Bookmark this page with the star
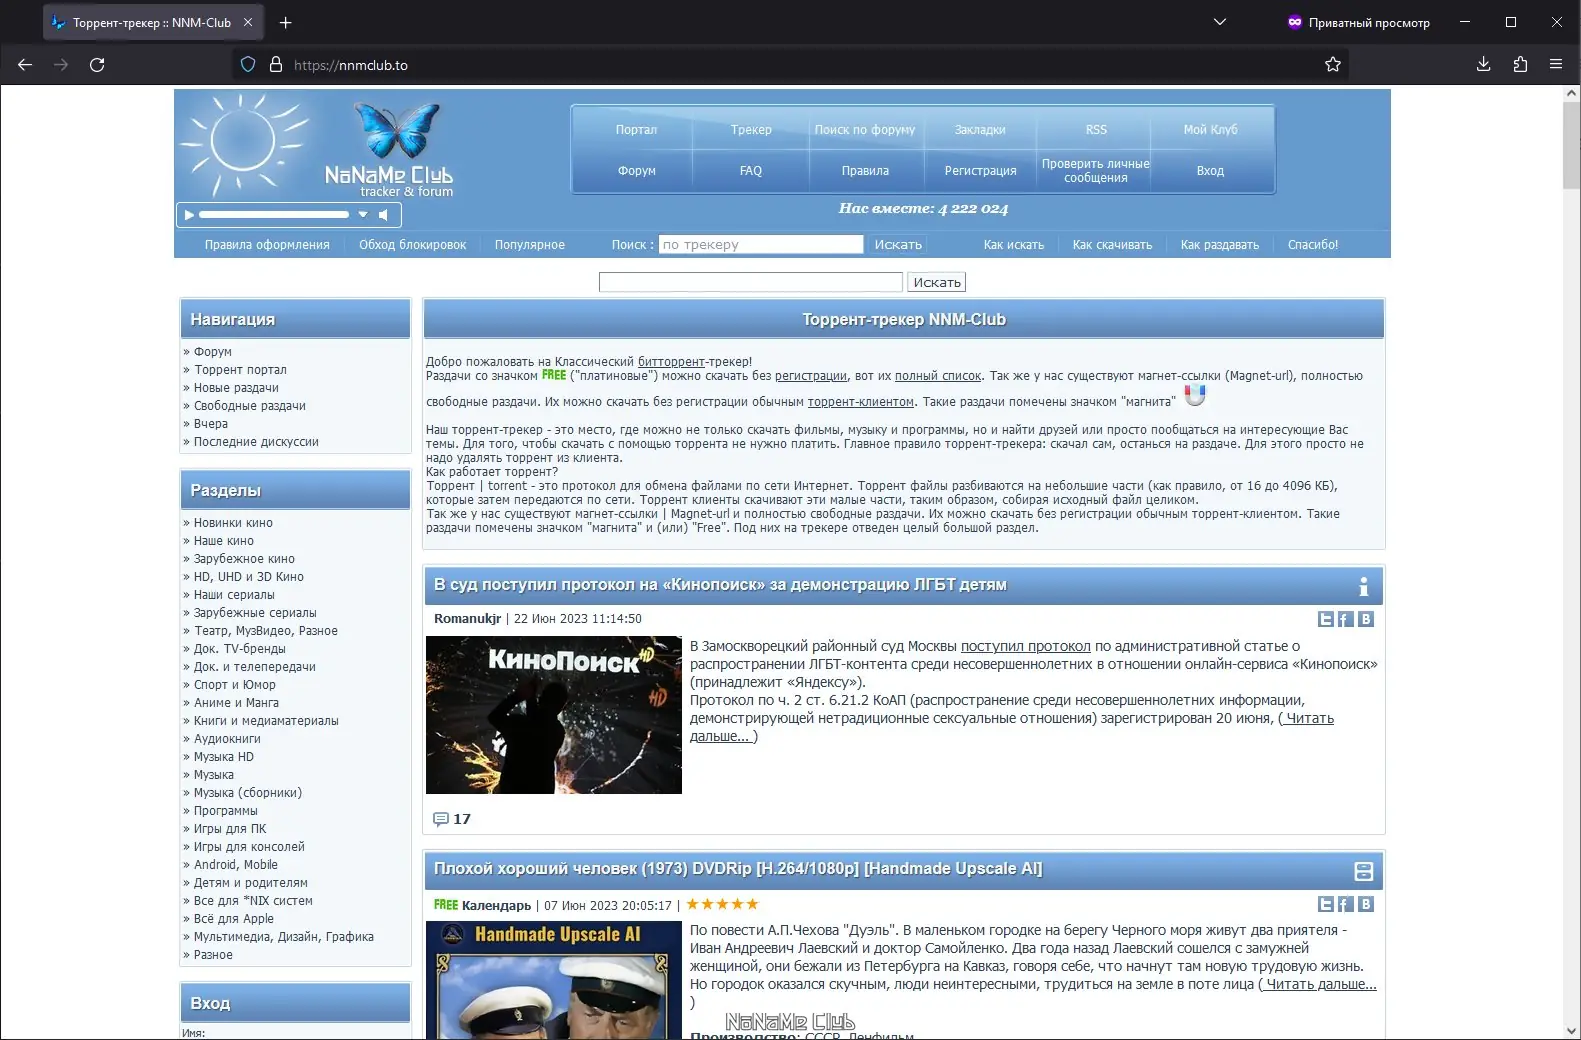 (1333, 65)
